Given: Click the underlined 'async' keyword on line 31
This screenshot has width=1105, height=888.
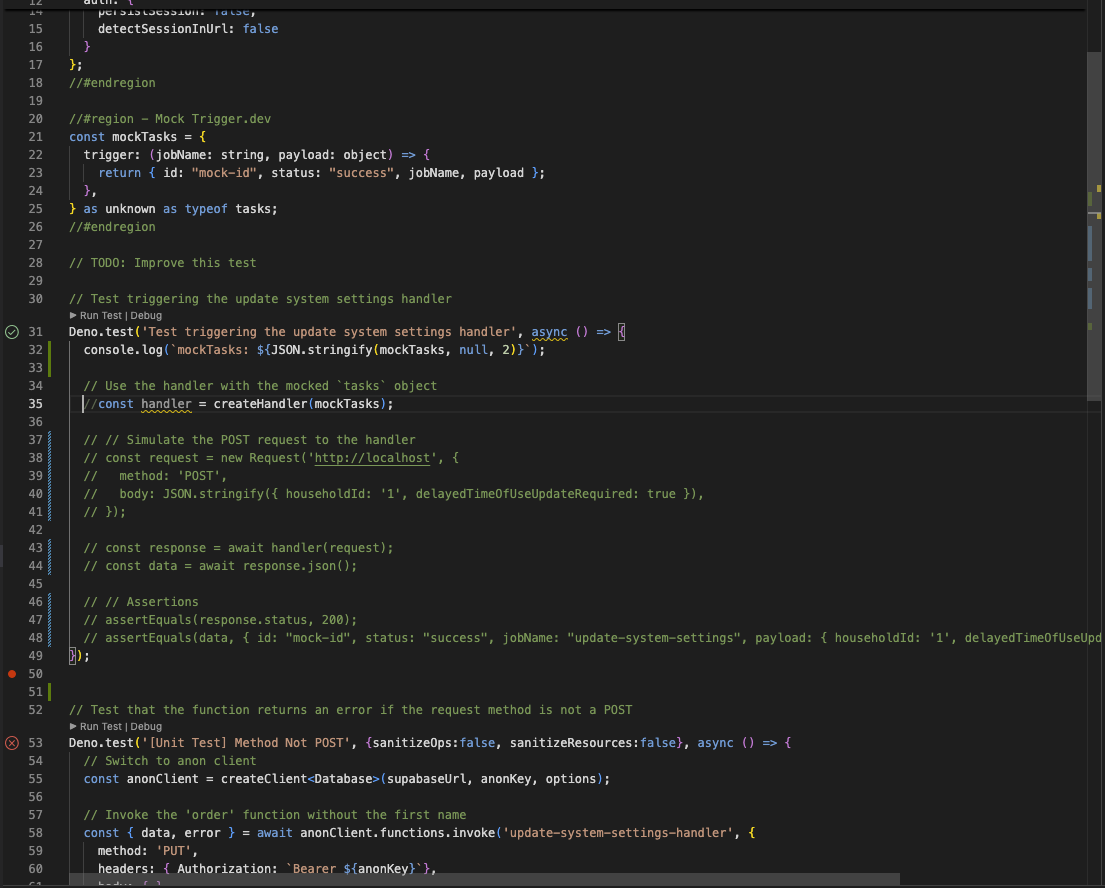Looking at the screenshot, I should tap(549, 332).
